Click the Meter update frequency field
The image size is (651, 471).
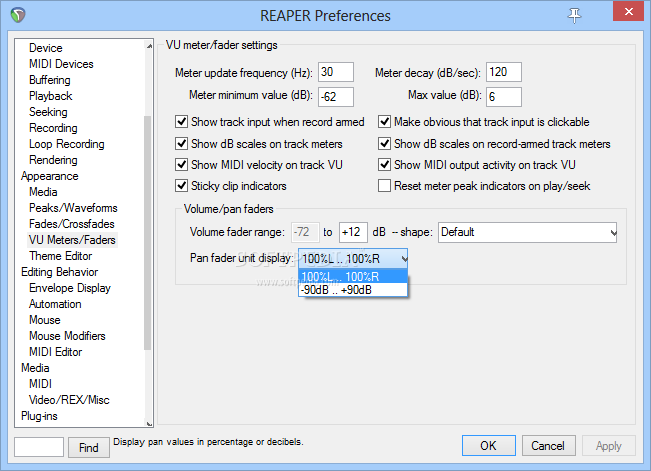[336, 72]
